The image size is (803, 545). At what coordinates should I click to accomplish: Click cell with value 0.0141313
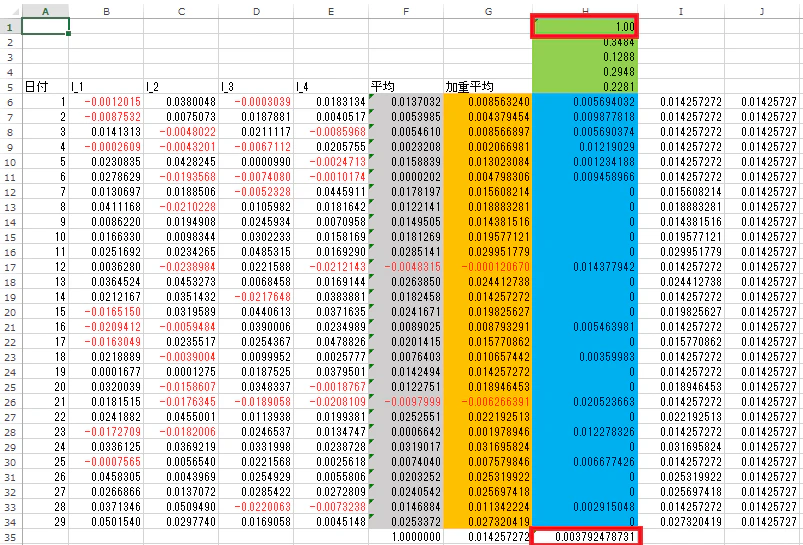pos(106,132)
